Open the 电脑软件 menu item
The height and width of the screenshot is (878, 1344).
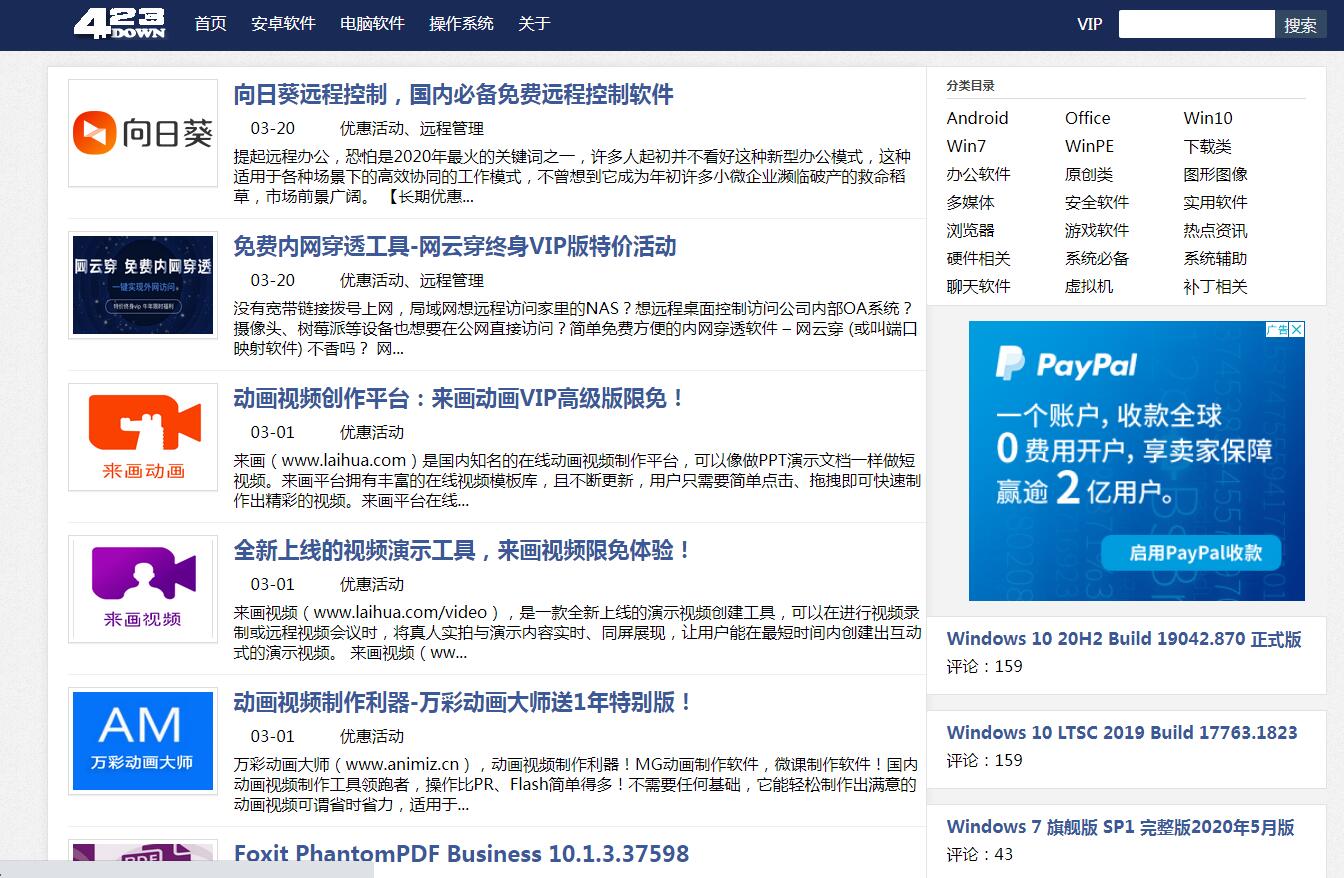coord(372,24)
